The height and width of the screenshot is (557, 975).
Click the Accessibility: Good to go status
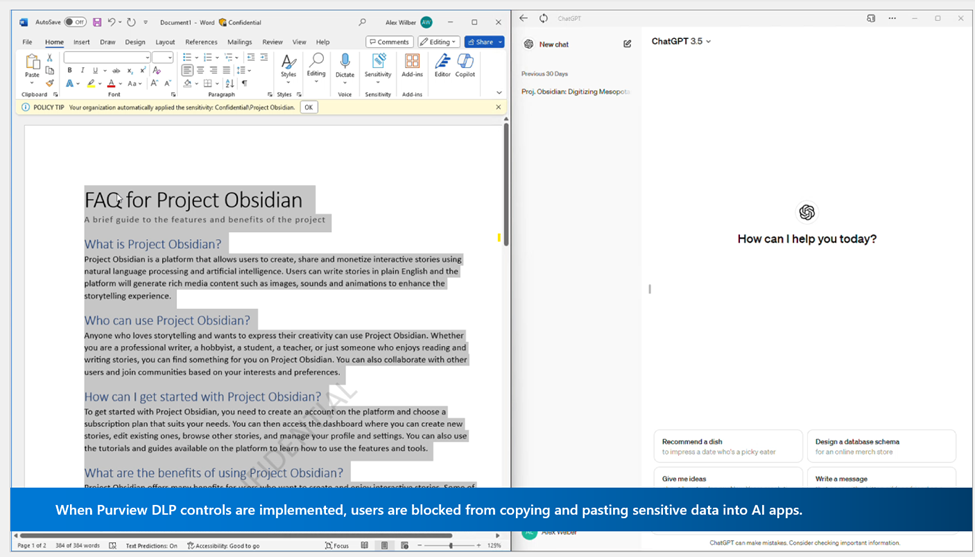223,545
